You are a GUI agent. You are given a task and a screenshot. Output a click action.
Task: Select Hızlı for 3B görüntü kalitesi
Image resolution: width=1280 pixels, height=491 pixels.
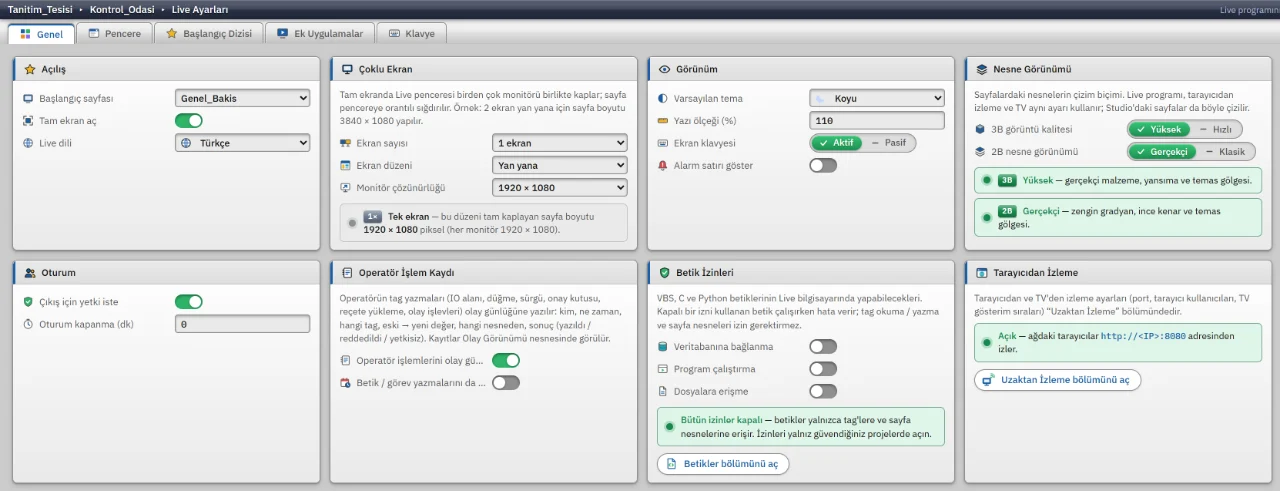pyautogui.click(x=1215, y=130)
